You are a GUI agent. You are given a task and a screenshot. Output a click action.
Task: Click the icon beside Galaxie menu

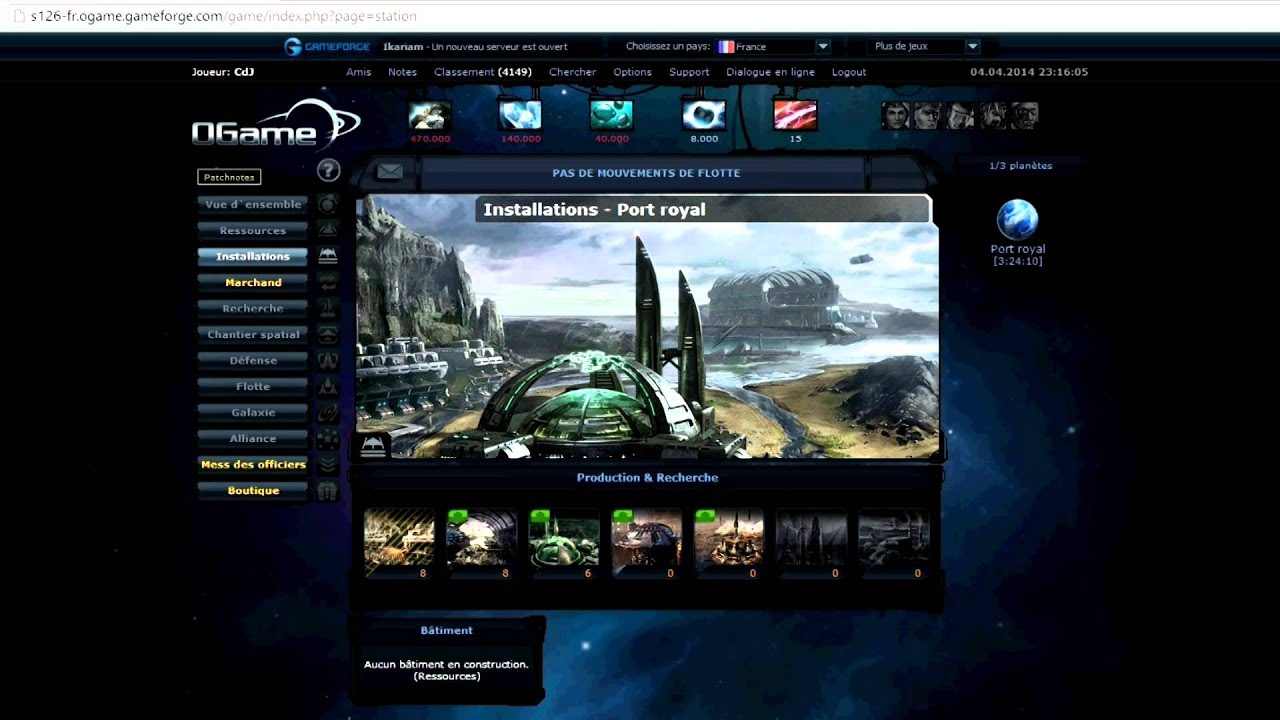point(327,412)
